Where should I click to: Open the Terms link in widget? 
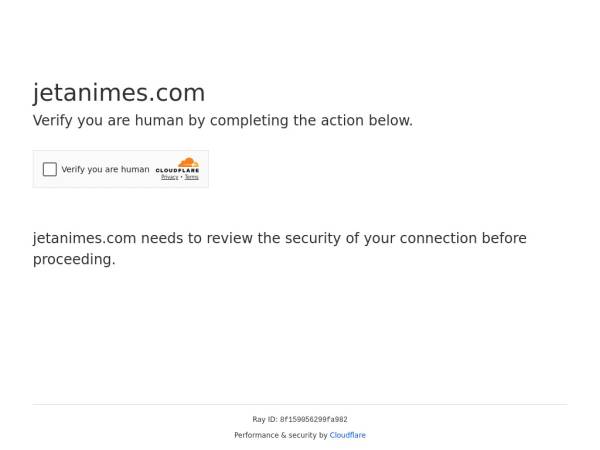click(191, 177)
